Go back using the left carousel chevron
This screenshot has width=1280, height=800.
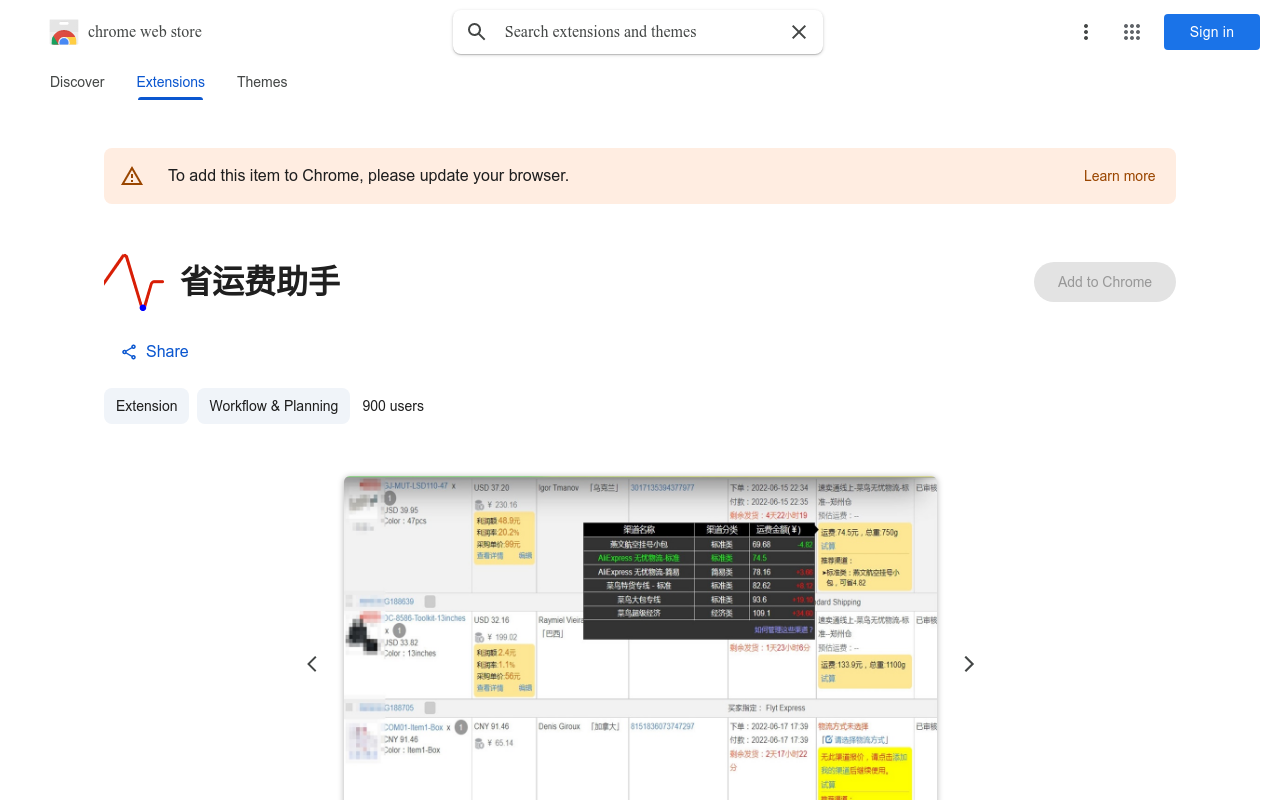coord(312,663)
